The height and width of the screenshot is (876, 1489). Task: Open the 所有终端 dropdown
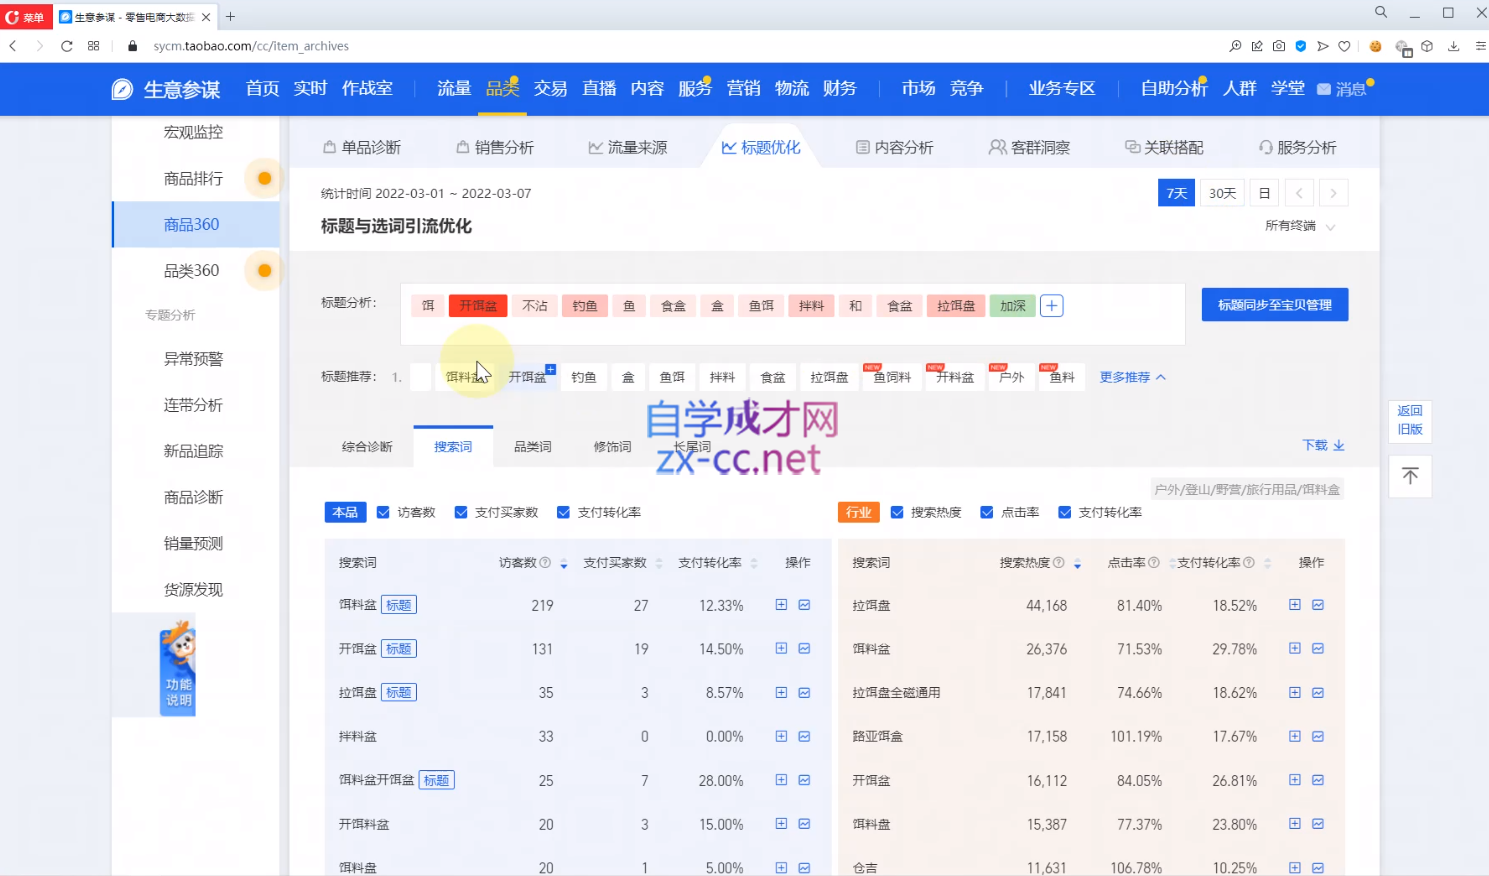[x=1300, y=226]
